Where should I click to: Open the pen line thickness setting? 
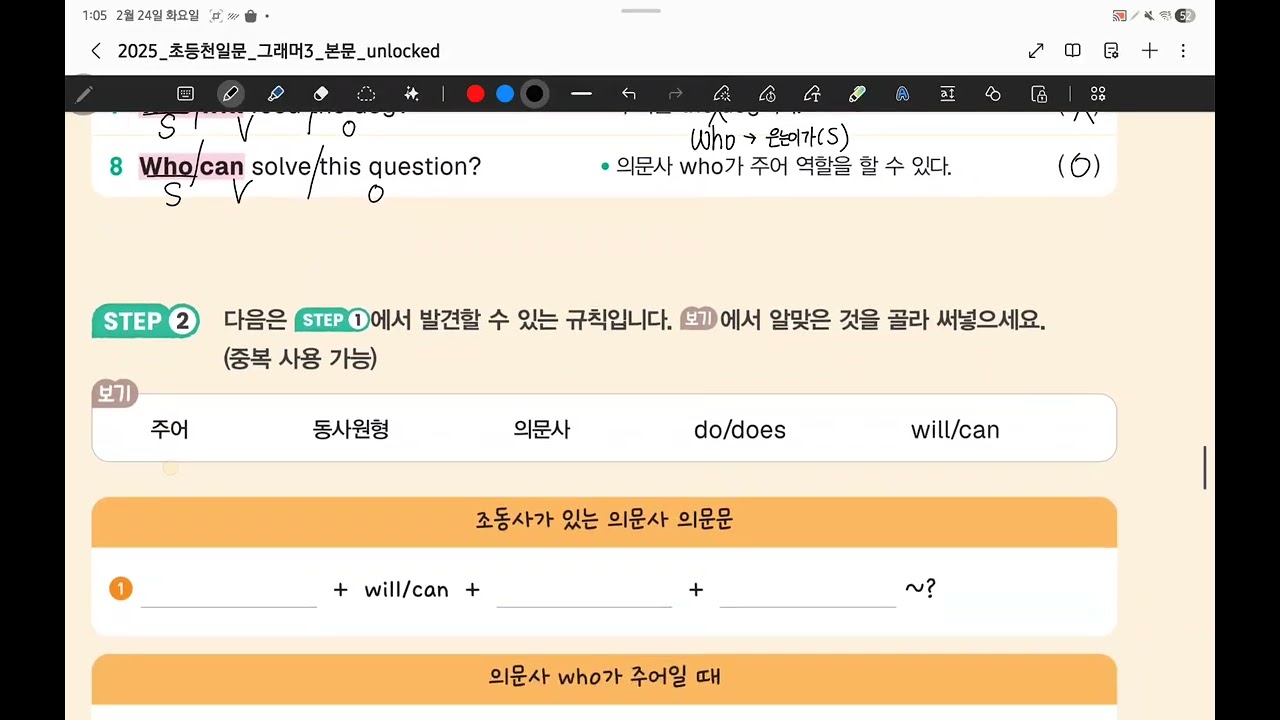pyautogui.click(x=581, y=94)
